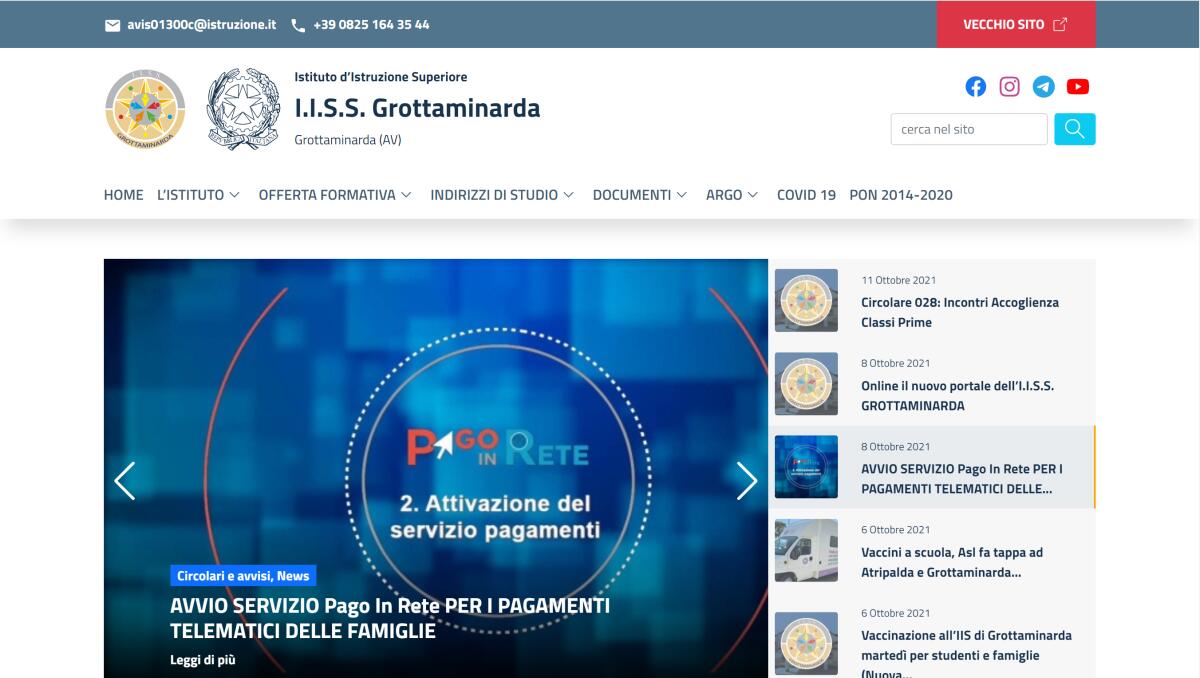
Task: Click the Italian Republic emblem
Action: tap(244, 109)
